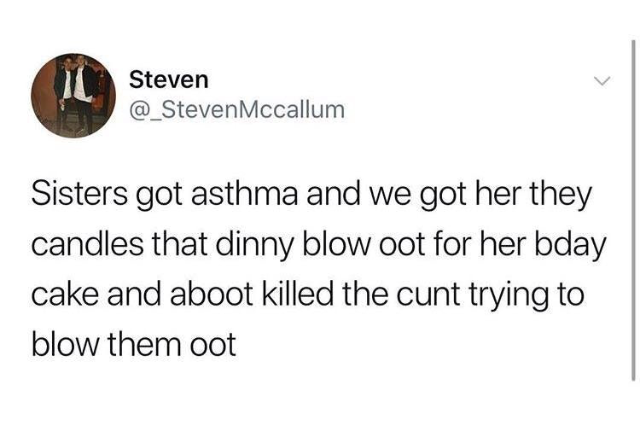Visit the @_StevenMccallum handle link
The image size is (640, 428).
237,110
